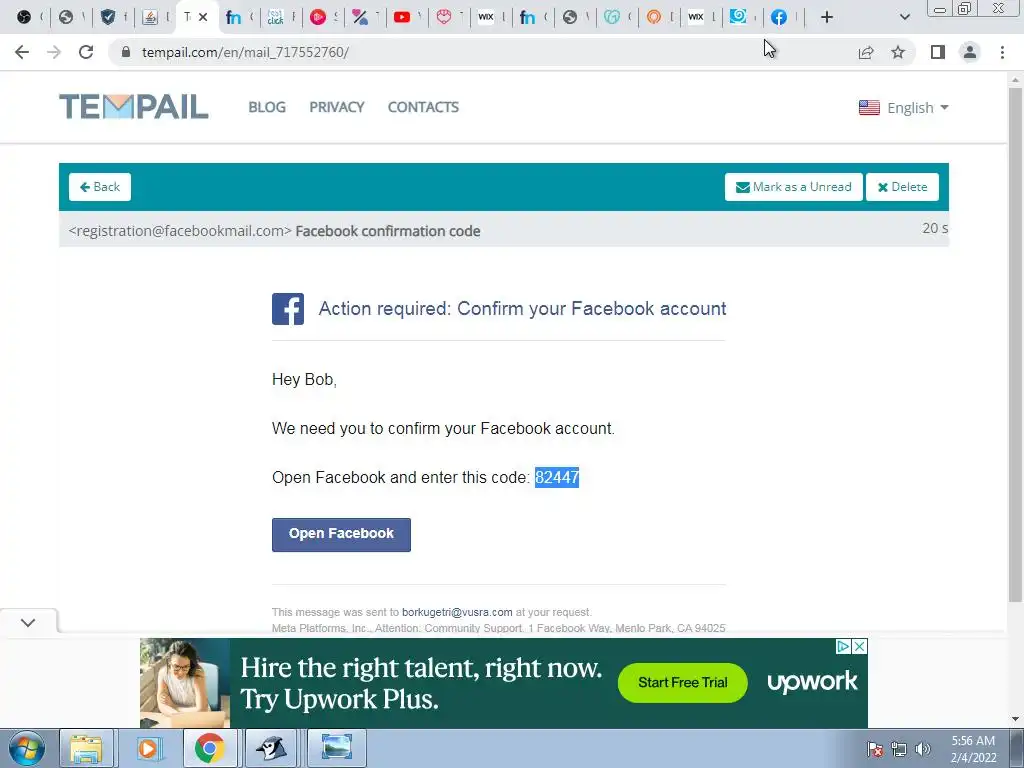This screenshot has height=768, width=1024.
Task: Click the Open Facebook button
Action: pyautogui.click(x=342, y=535)
